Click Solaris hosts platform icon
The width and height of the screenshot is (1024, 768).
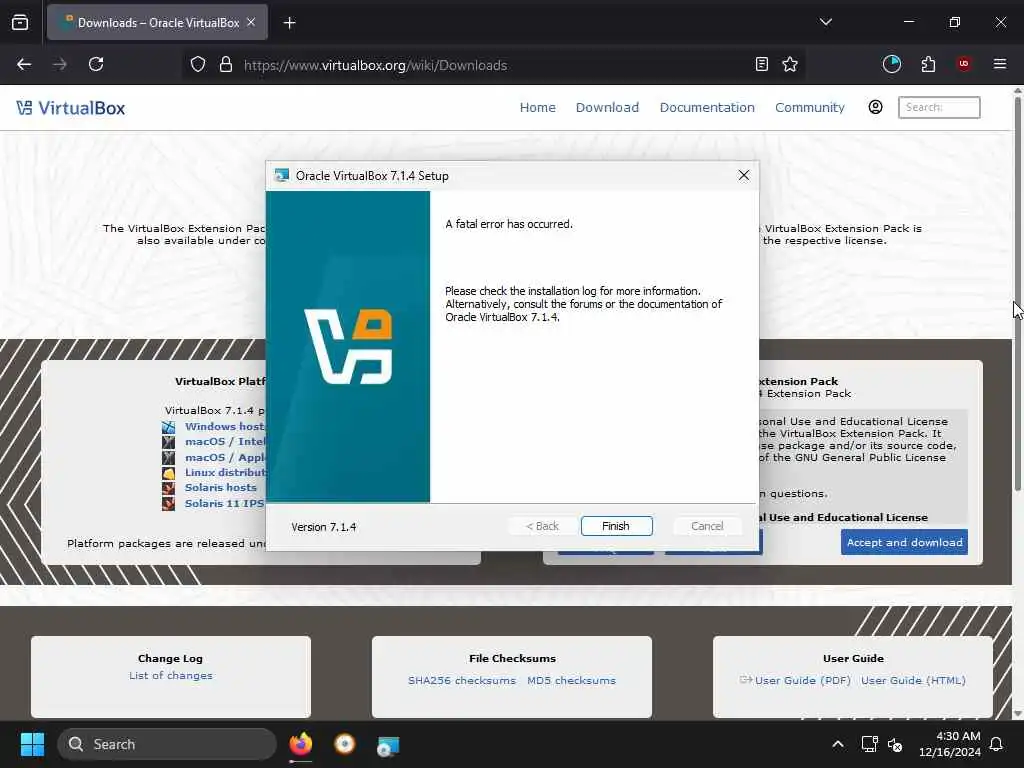click(x=168, y=488)
